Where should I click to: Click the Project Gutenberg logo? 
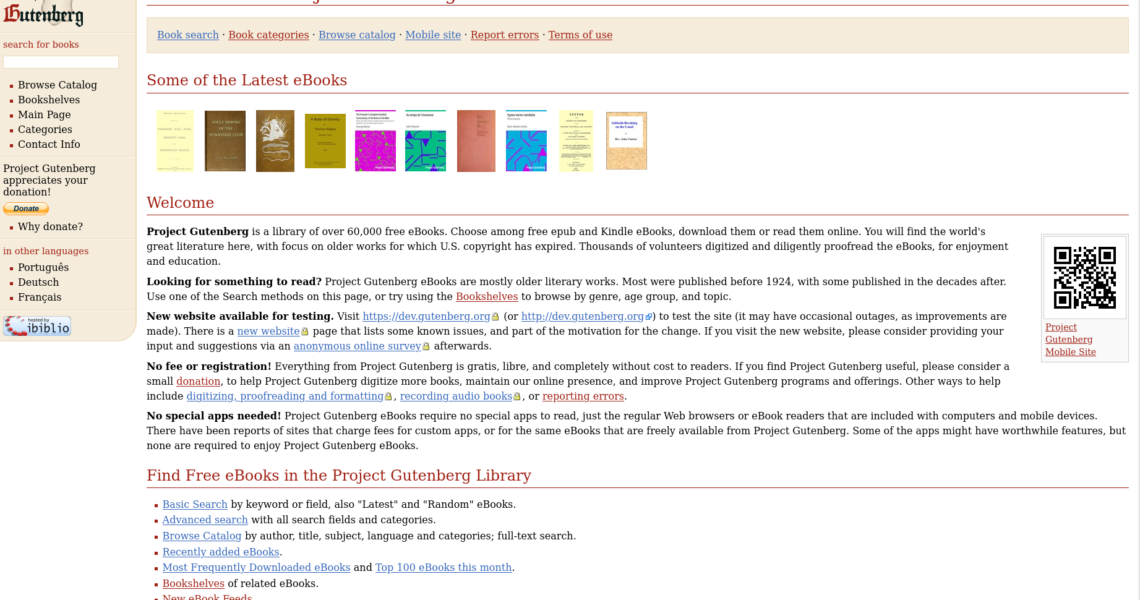click(x=42, y=14)
